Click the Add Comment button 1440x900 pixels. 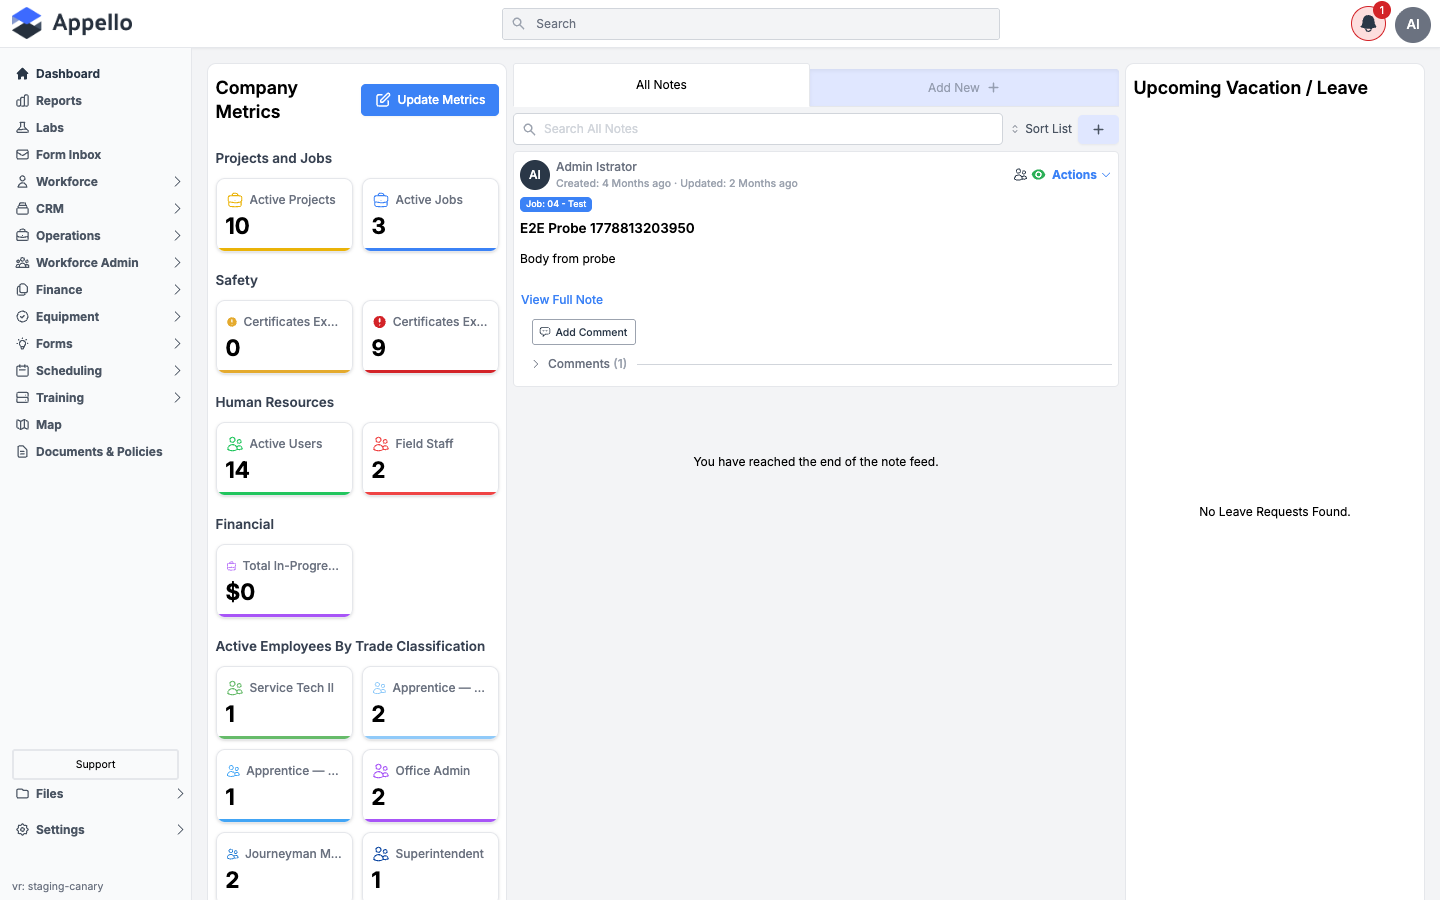coord(584,332)
